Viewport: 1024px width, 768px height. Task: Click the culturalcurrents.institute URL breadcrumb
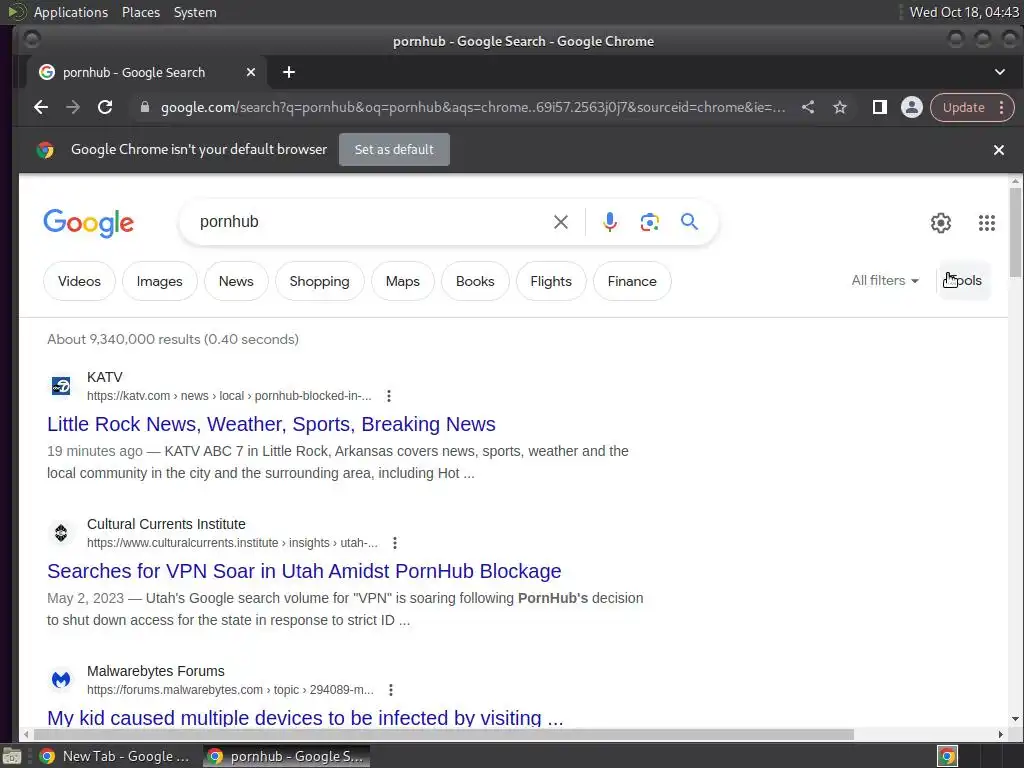pyautogui.click(x=232, y=543)
